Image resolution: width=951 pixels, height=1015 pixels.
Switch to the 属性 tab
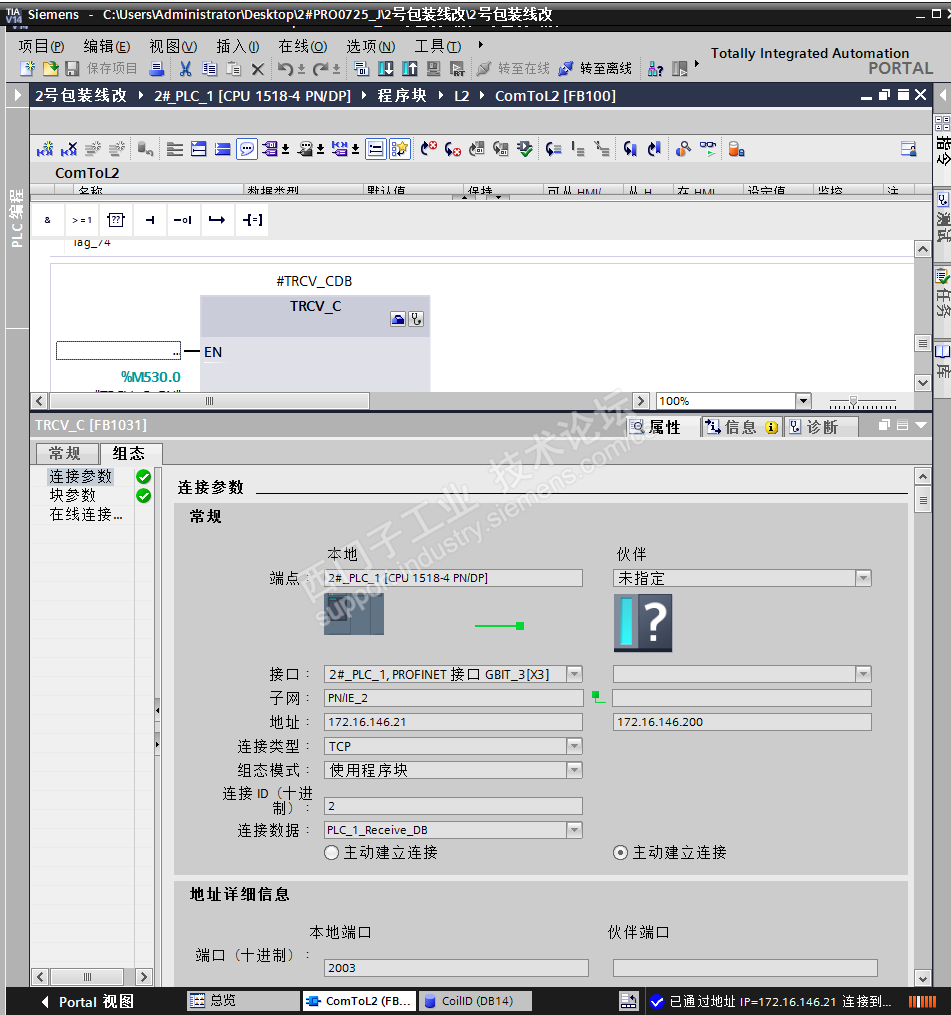coord(664,427)
